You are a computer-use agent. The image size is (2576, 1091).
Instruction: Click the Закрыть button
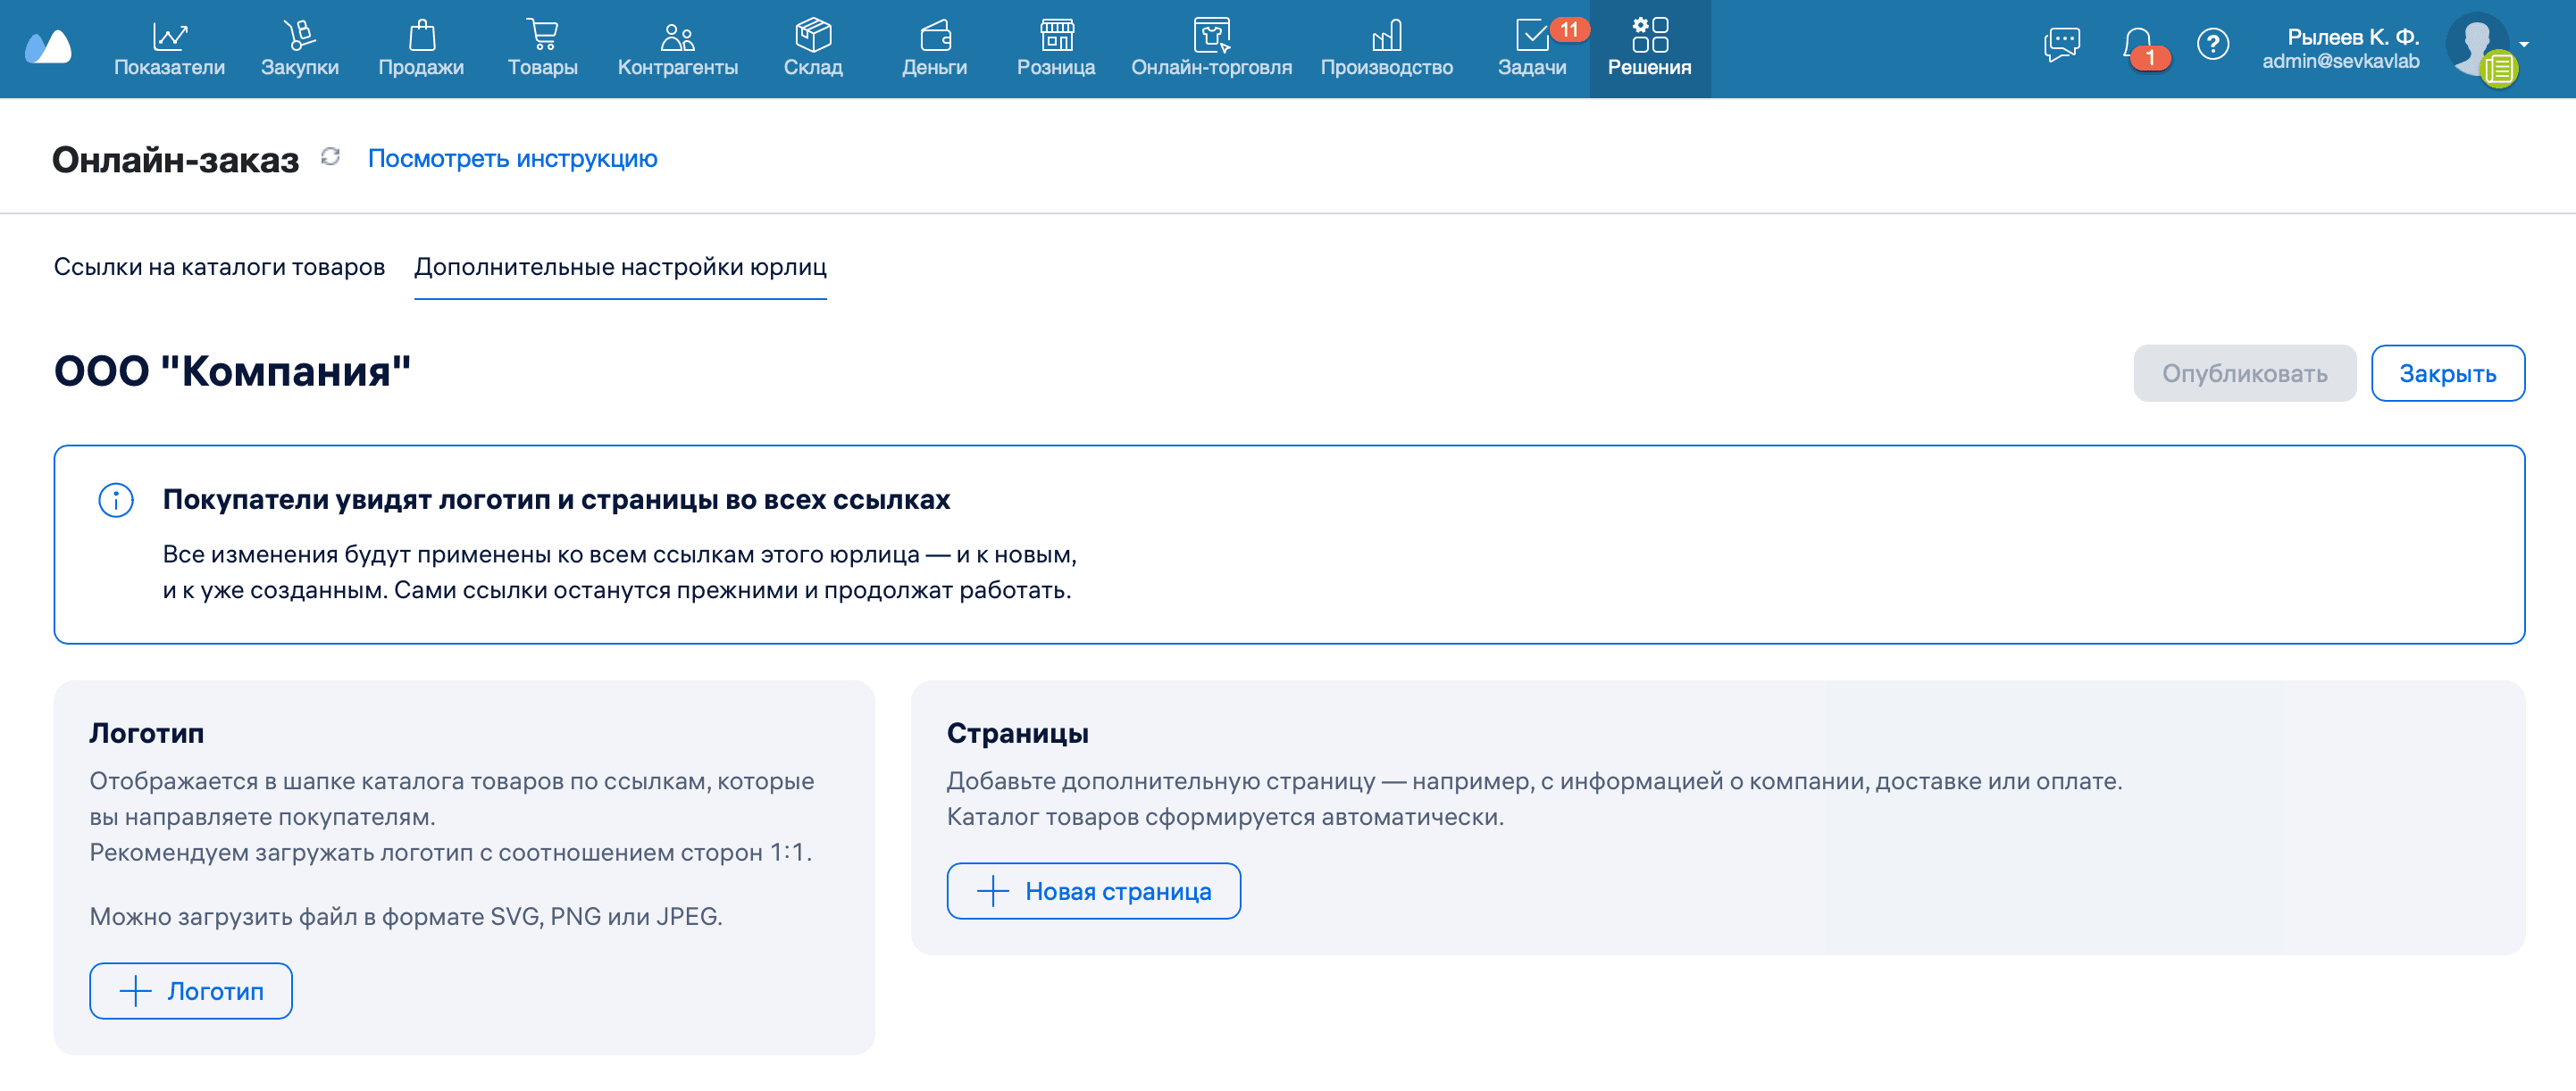point(2448,372)
